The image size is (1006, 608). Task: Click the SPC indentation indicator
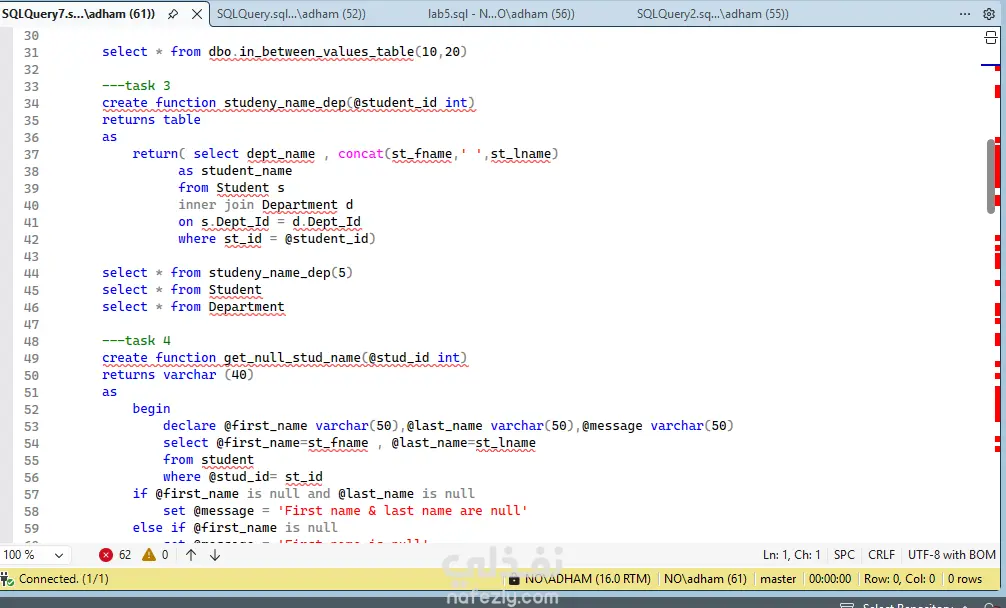[x=844, y=555]
